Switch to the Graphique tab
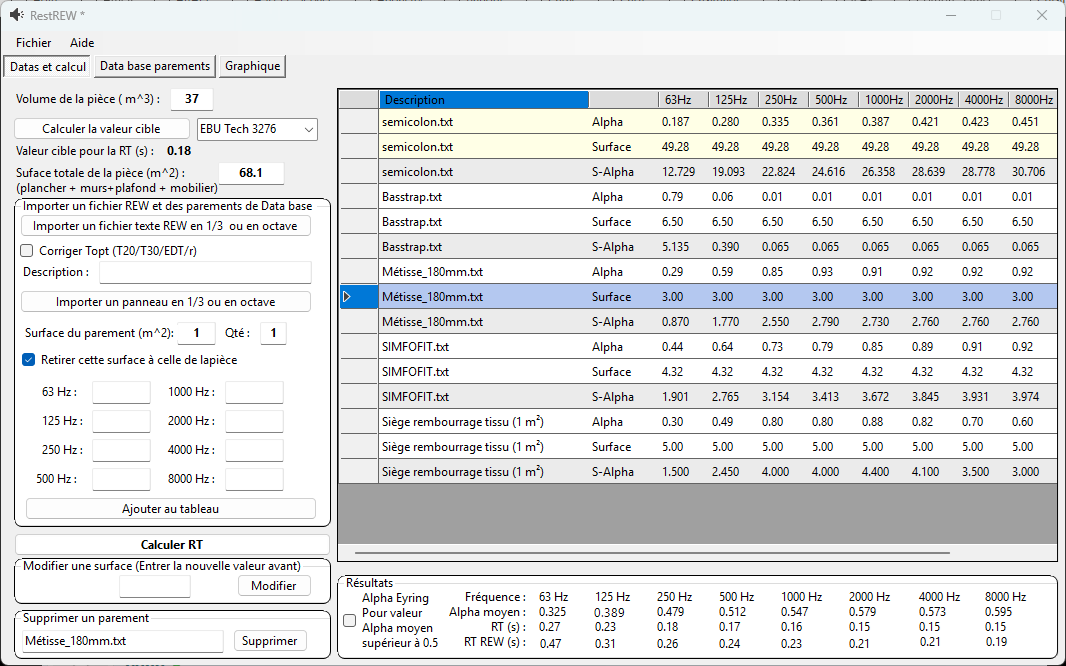The image size is (1066, 666). pos(252,66)
